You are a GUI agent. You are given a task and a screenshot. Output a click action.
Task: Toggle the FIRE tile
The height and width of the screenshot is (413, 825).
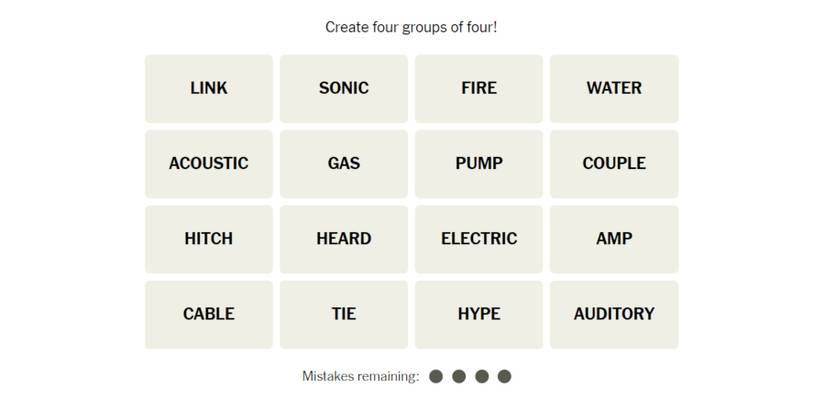(478, 88)
